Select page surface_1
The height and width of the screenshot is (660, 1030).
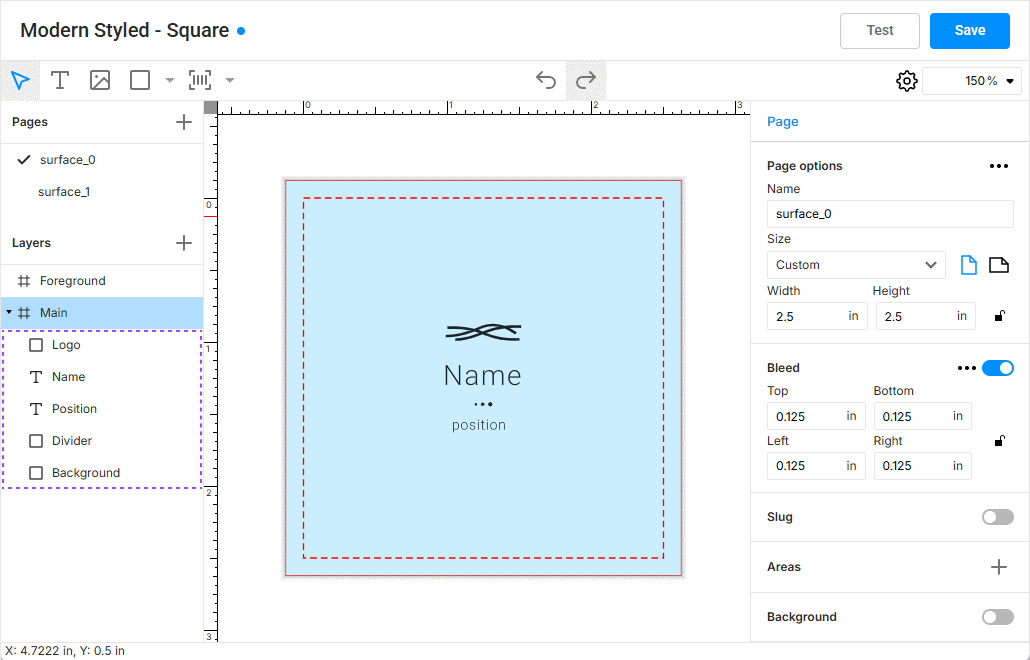click(x=102, y=192)
